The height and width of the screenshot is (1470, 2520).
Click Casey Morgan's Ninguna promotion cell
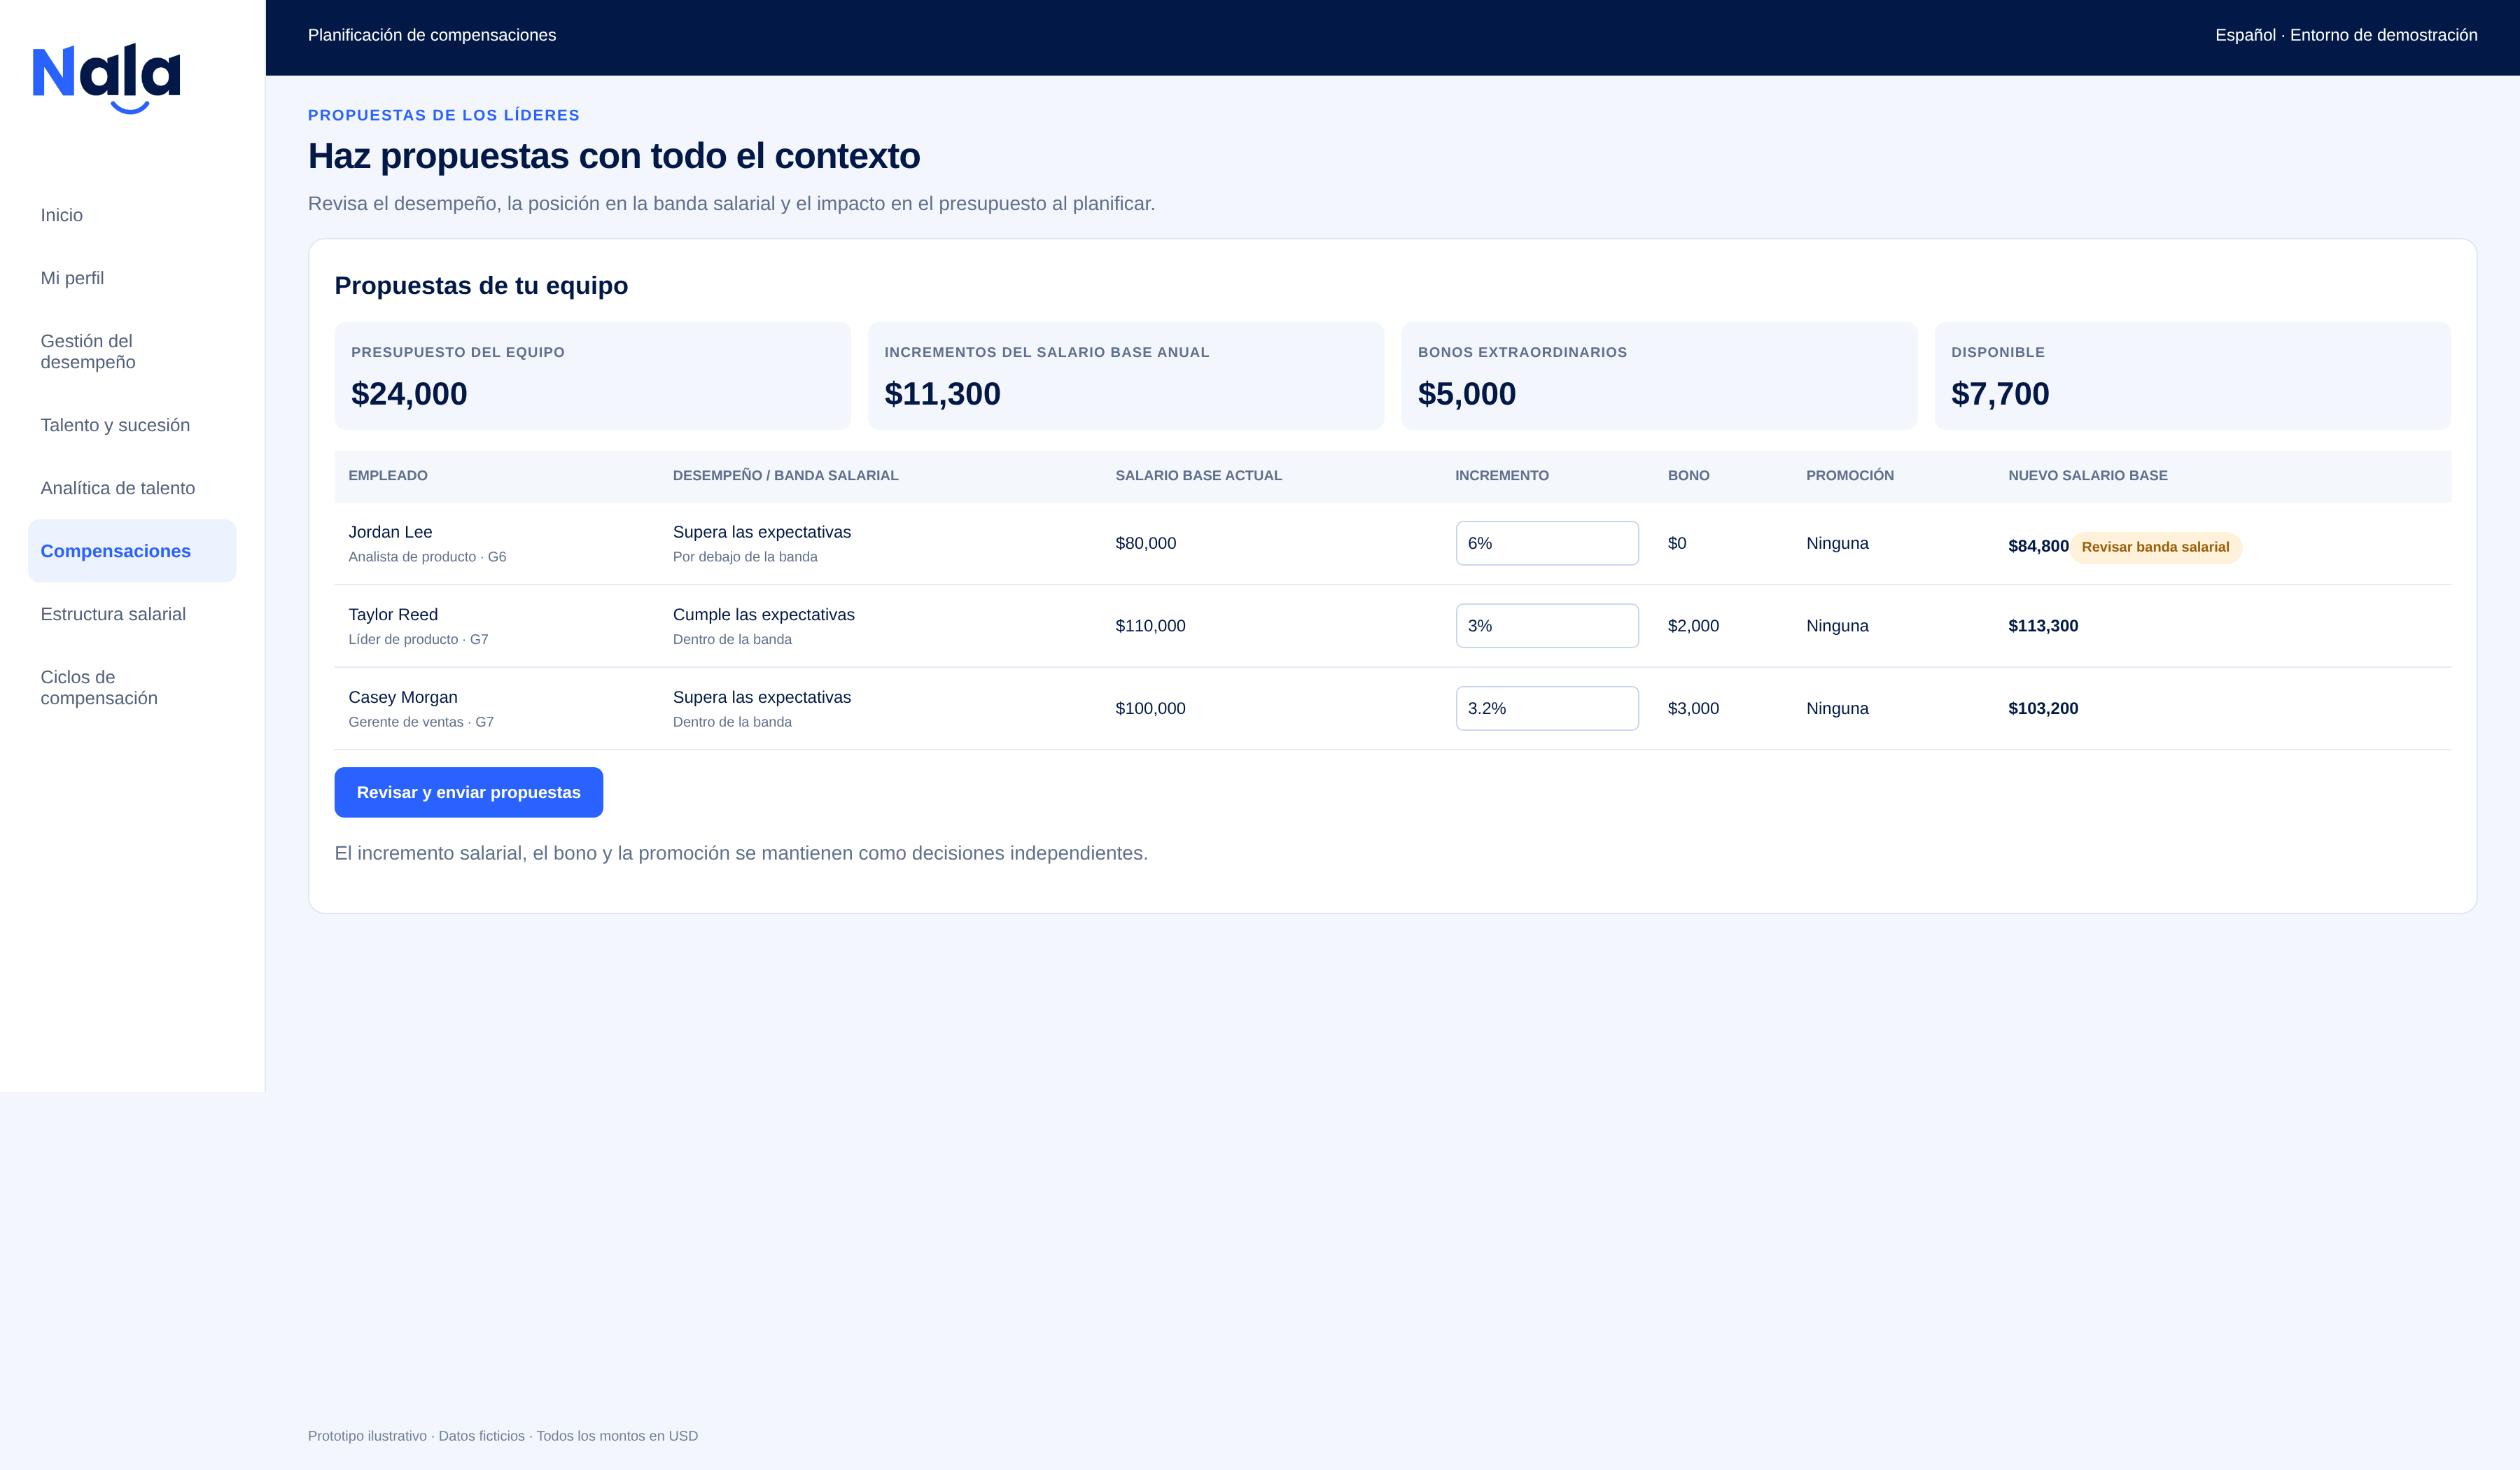1837,708
